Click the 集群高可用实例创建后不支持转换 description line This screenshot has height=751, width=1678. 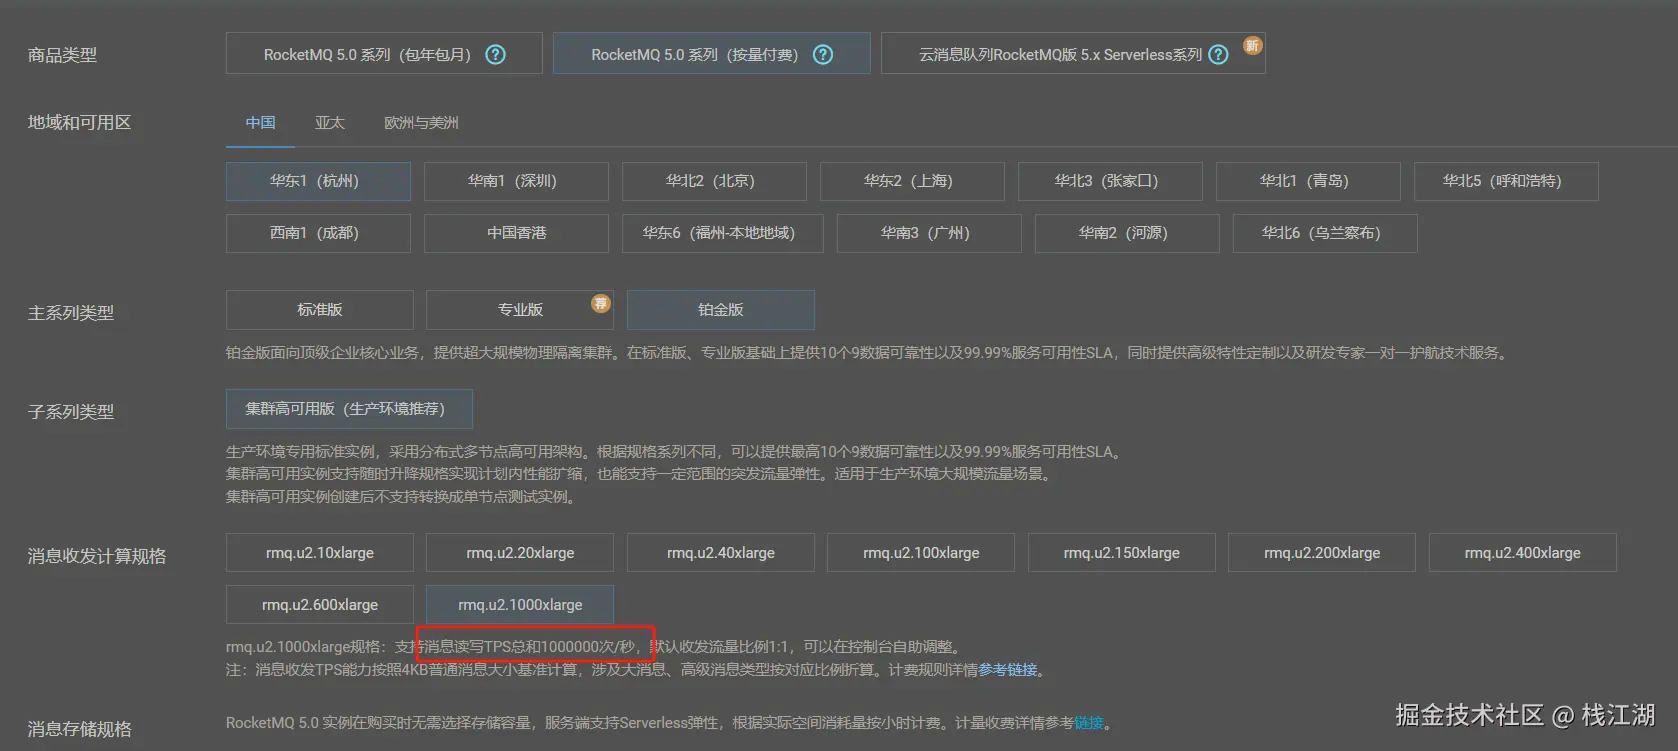pyautogui.click(x=403, y=497)
